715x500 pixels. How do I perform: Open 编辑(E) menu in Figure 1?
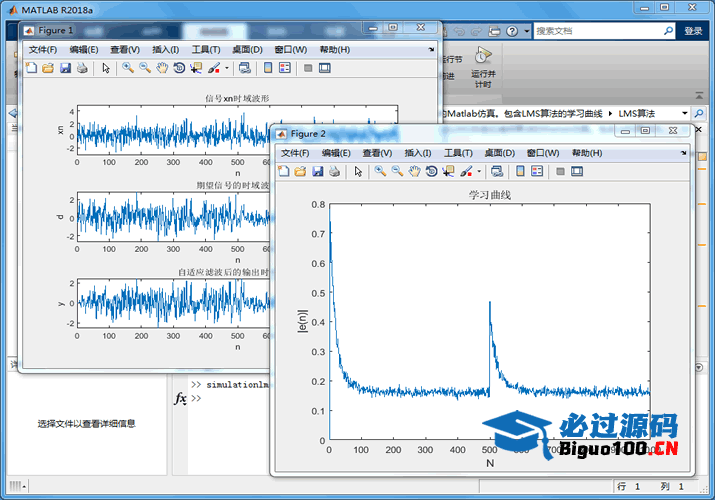coord(84,50)
